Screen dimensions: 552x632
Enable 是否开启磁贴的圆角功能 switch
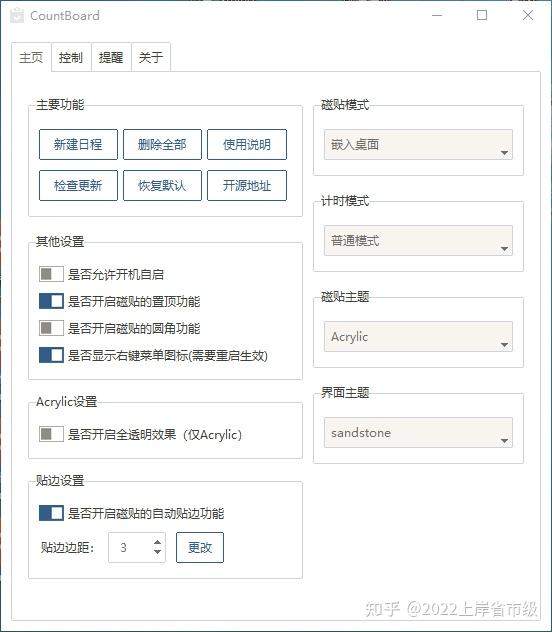point(51,328)
